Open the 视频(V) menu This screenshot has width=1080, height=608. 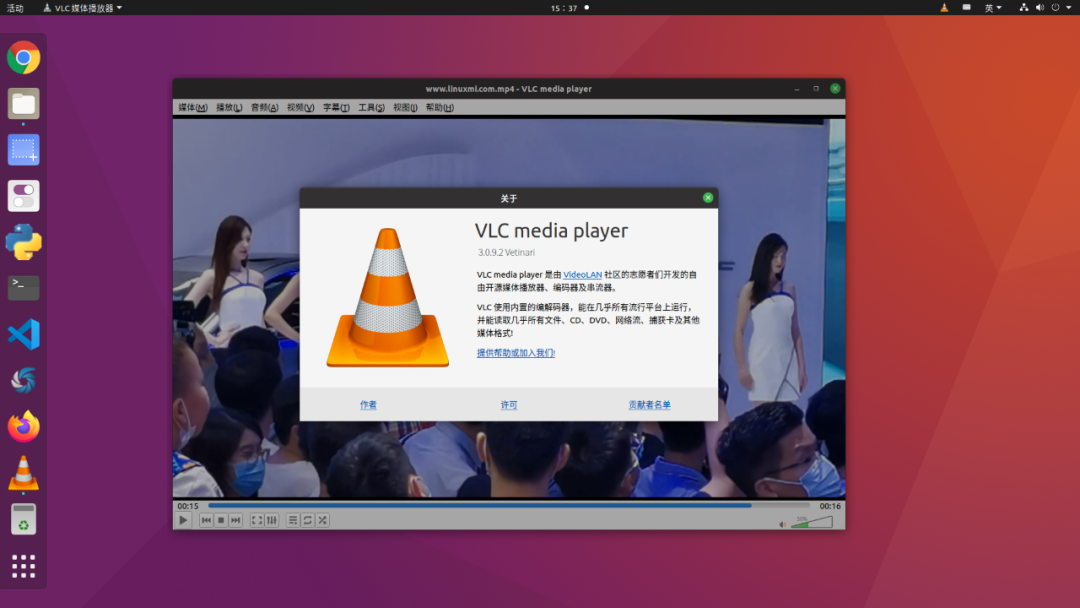pos(300,107)
